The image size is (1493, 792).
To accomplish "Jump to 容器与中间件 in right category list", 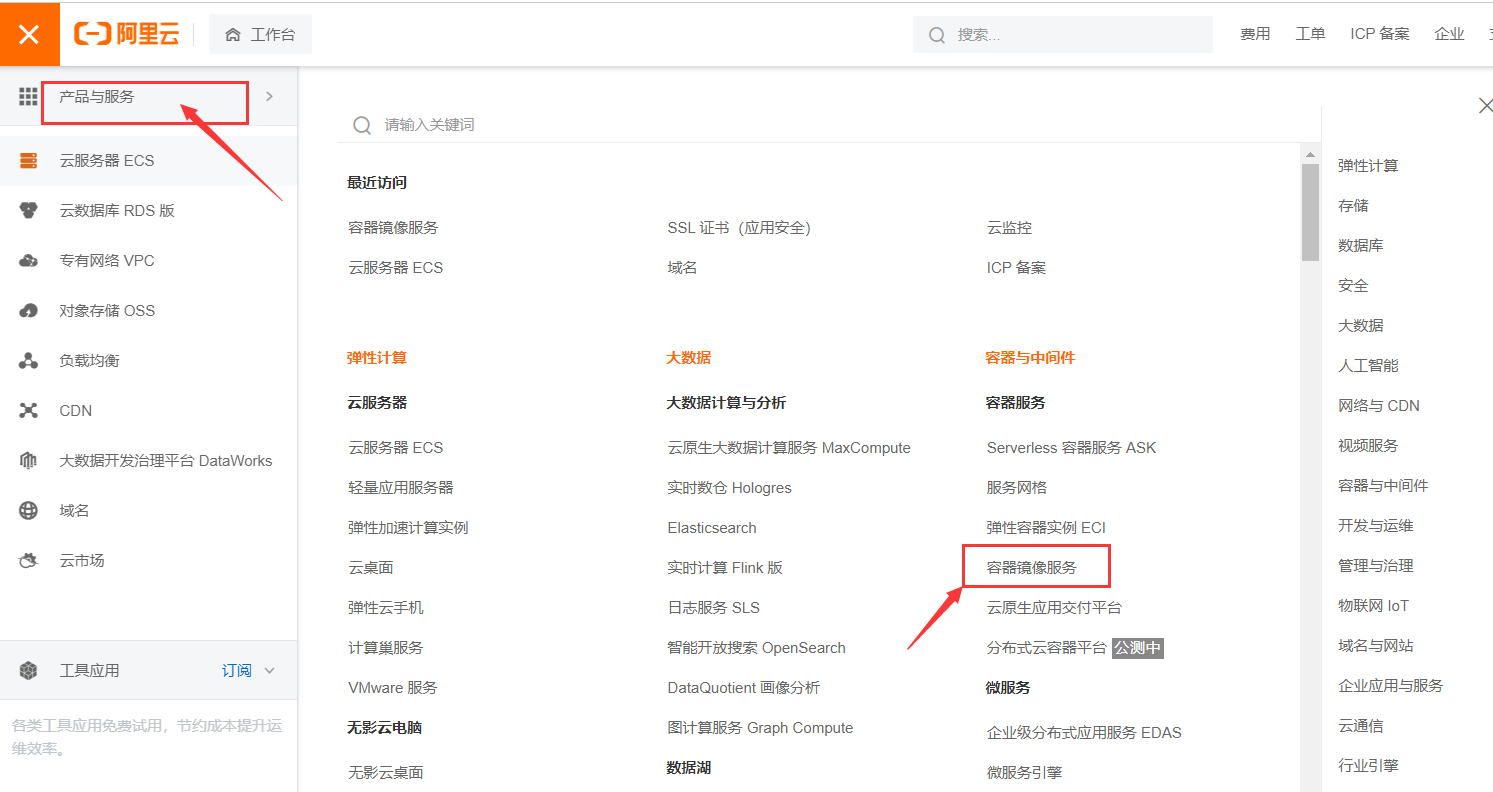I will 1383,486.
